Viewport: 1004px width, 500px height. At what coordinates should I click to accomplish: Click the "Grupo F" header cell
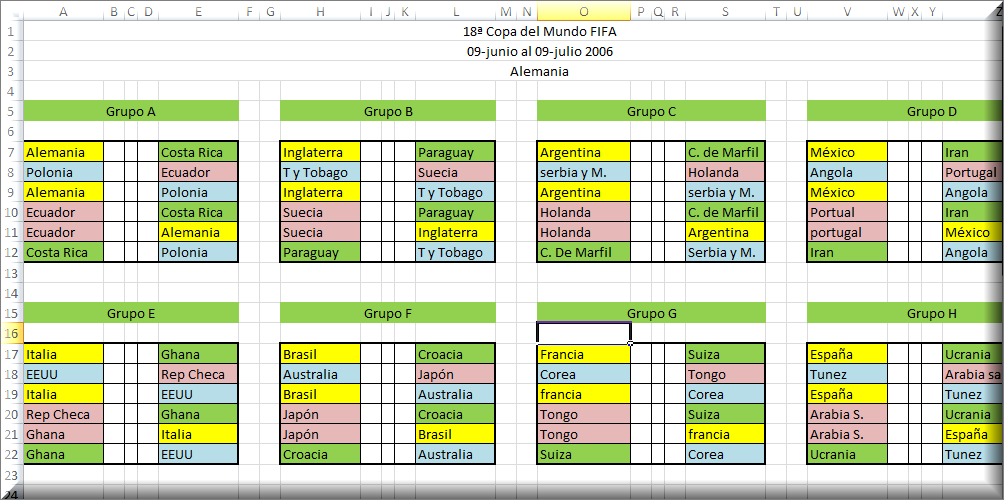click(388, 313)
